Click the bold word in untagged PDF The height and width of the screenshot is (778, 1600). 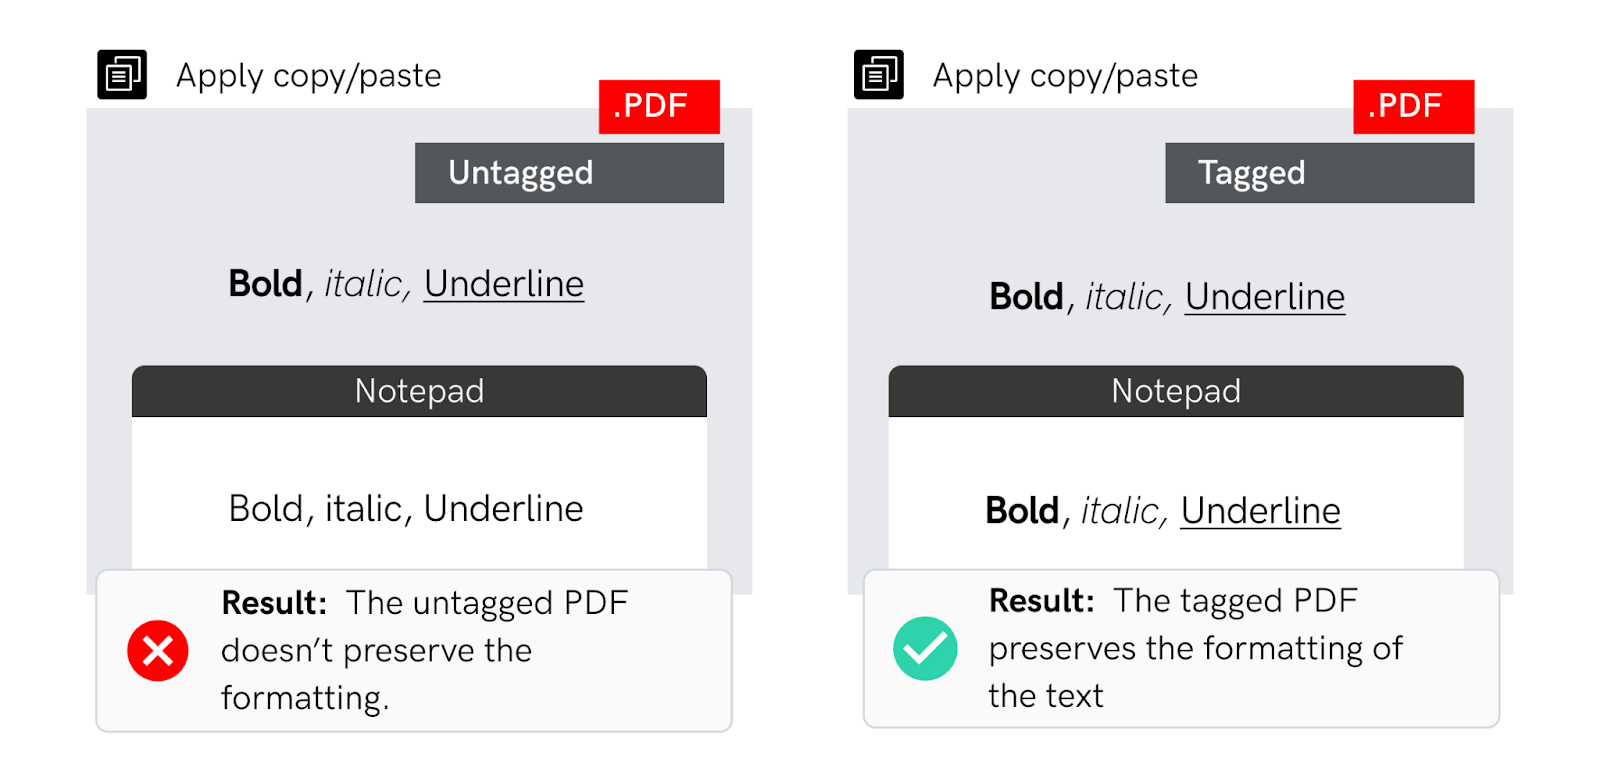pyautogui.click(x=265, y=284)
